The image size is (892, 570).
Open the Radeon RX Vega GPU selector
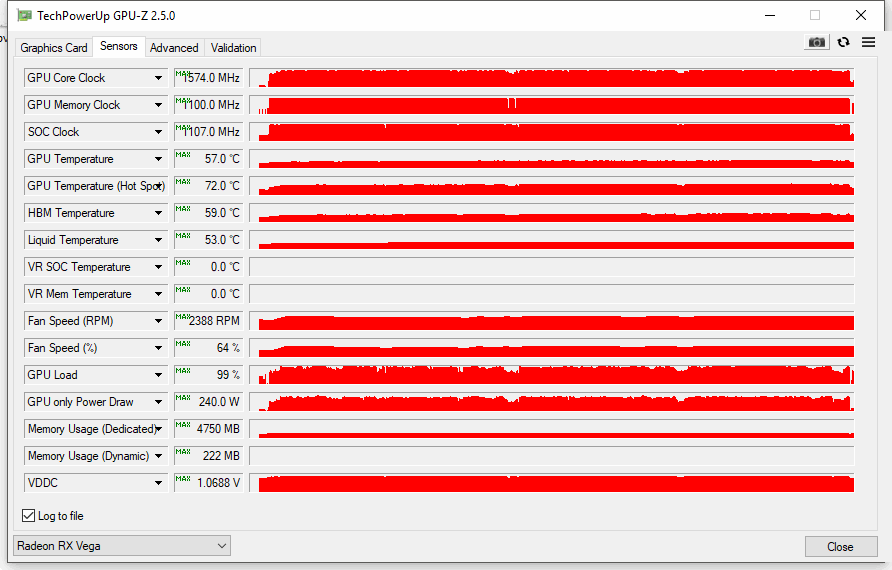click(x=122, y=546)
